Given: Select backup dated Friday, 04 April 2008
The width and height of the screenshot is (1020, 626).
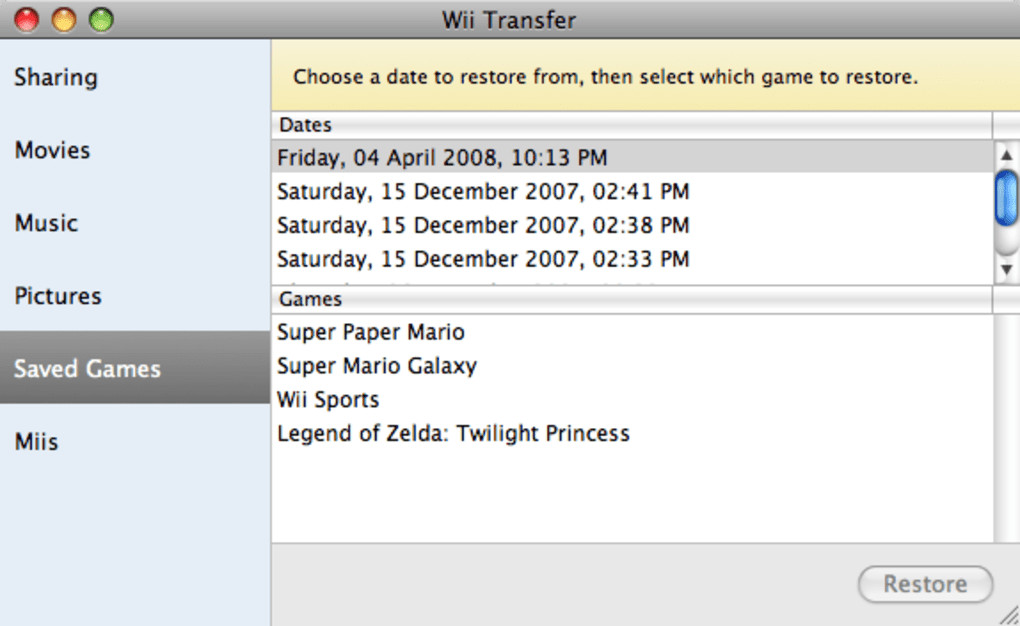Looking at the screenshot, I should coord(442,158).
